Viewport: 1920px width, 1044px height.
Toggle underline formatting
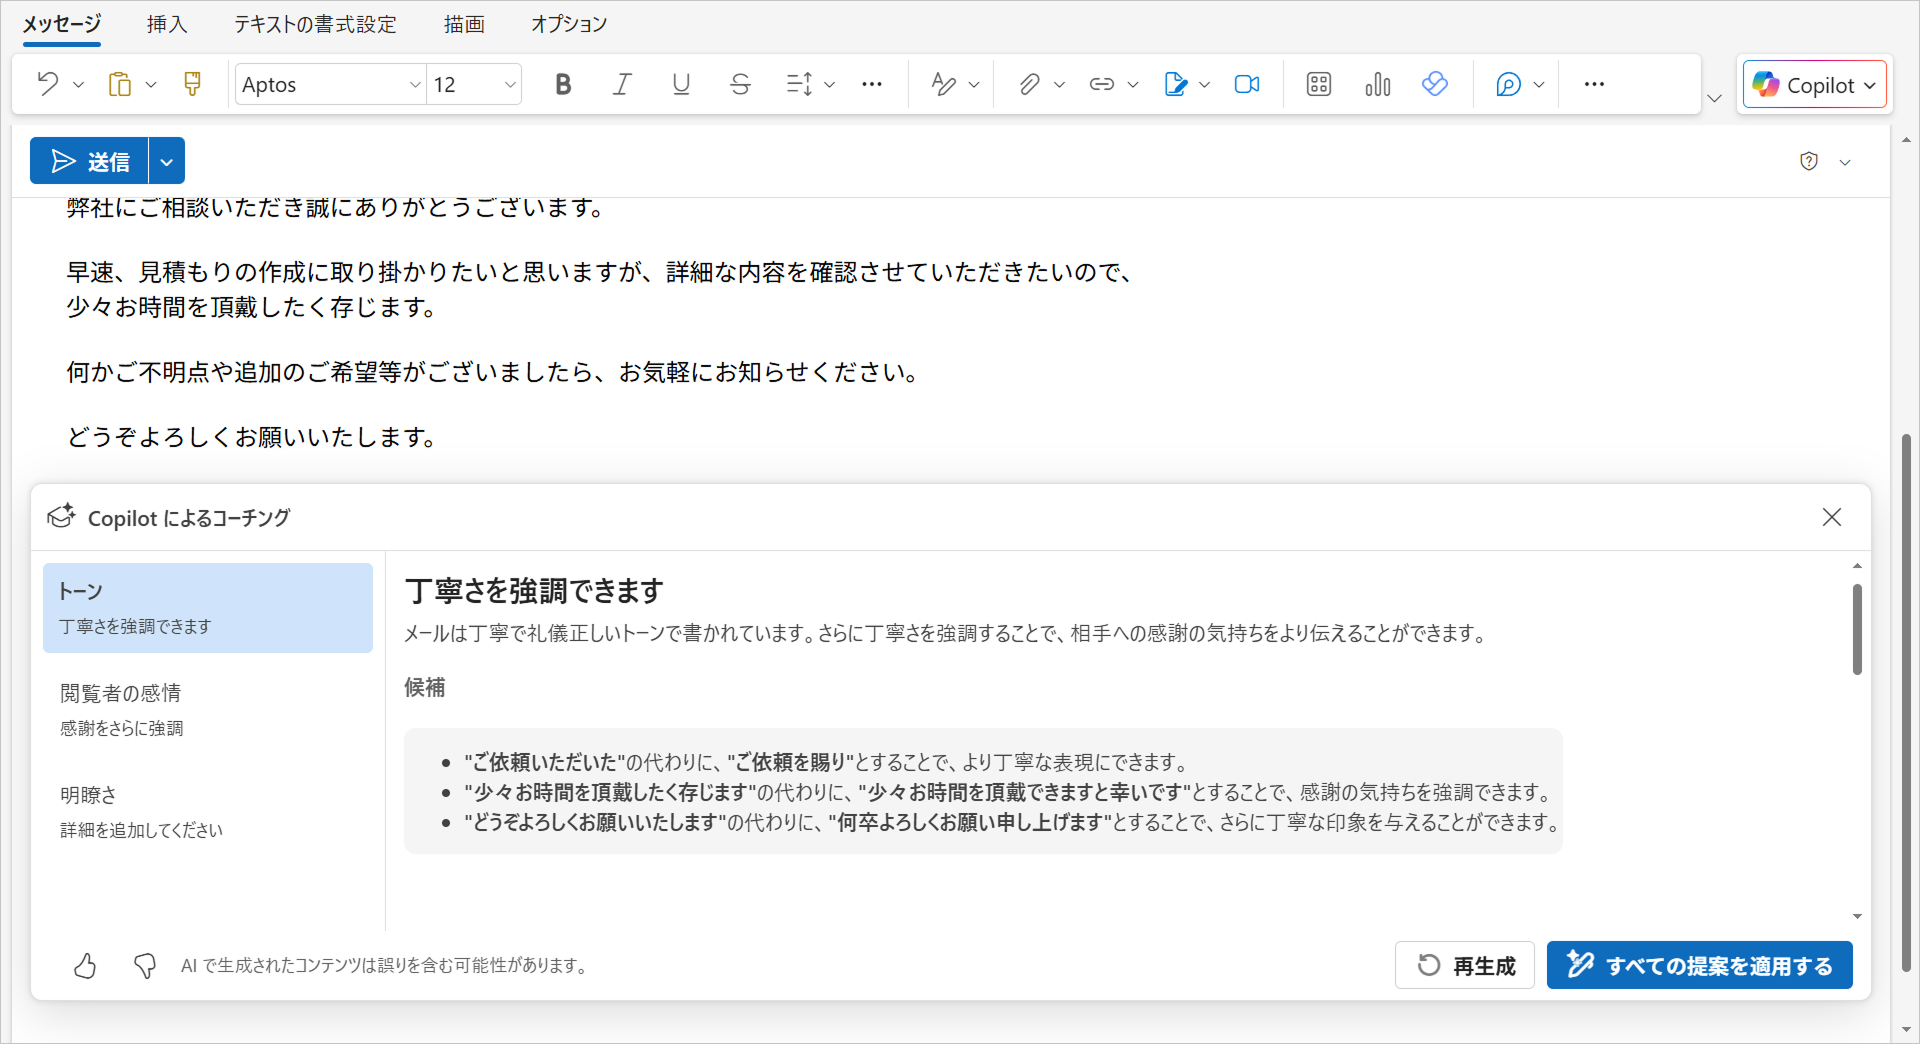pos(681,84)
